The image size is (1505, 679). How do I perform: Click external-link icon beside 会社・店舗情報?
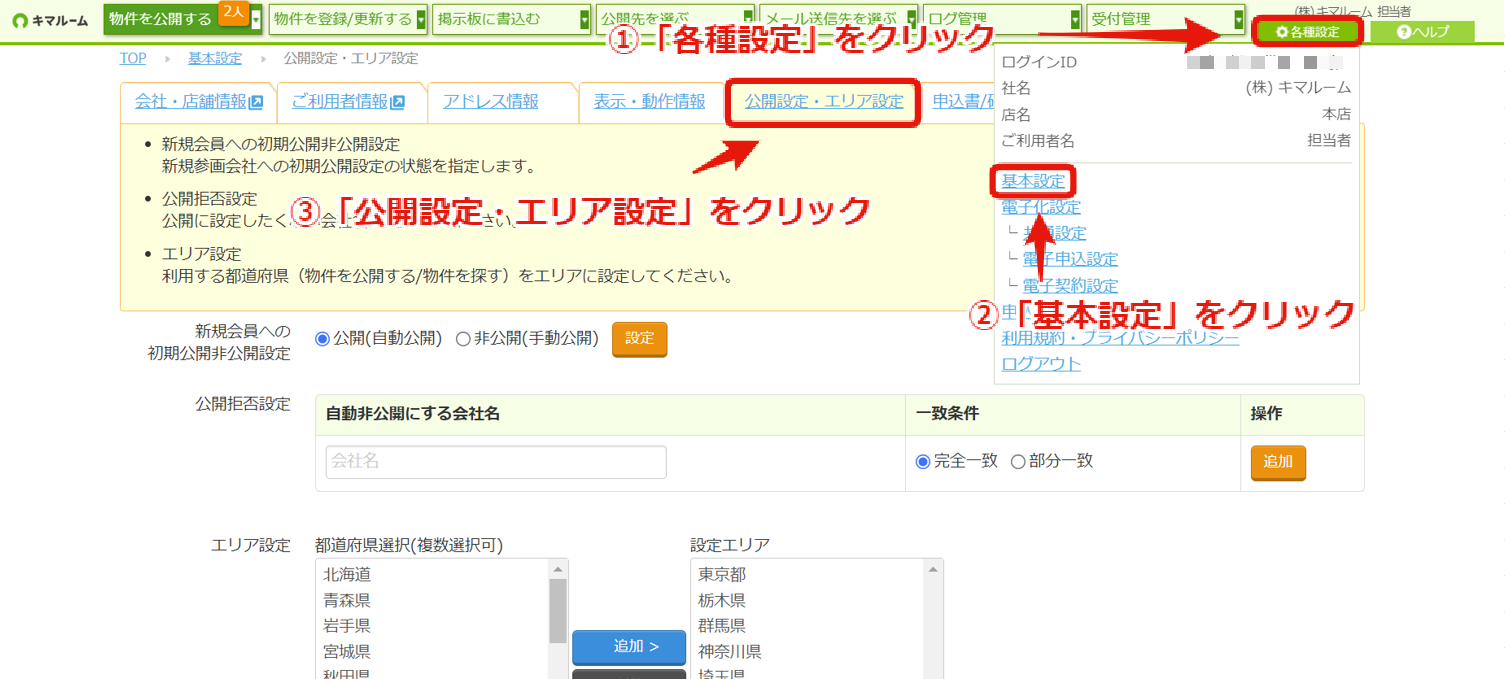click(256, 102)
